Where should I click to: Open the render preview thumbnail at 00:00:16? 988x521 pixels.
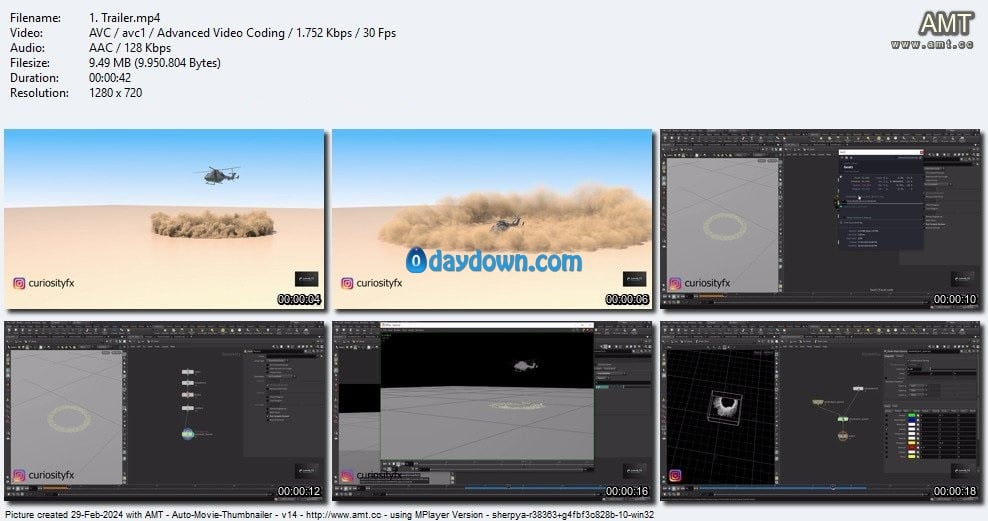pos(492,411)
